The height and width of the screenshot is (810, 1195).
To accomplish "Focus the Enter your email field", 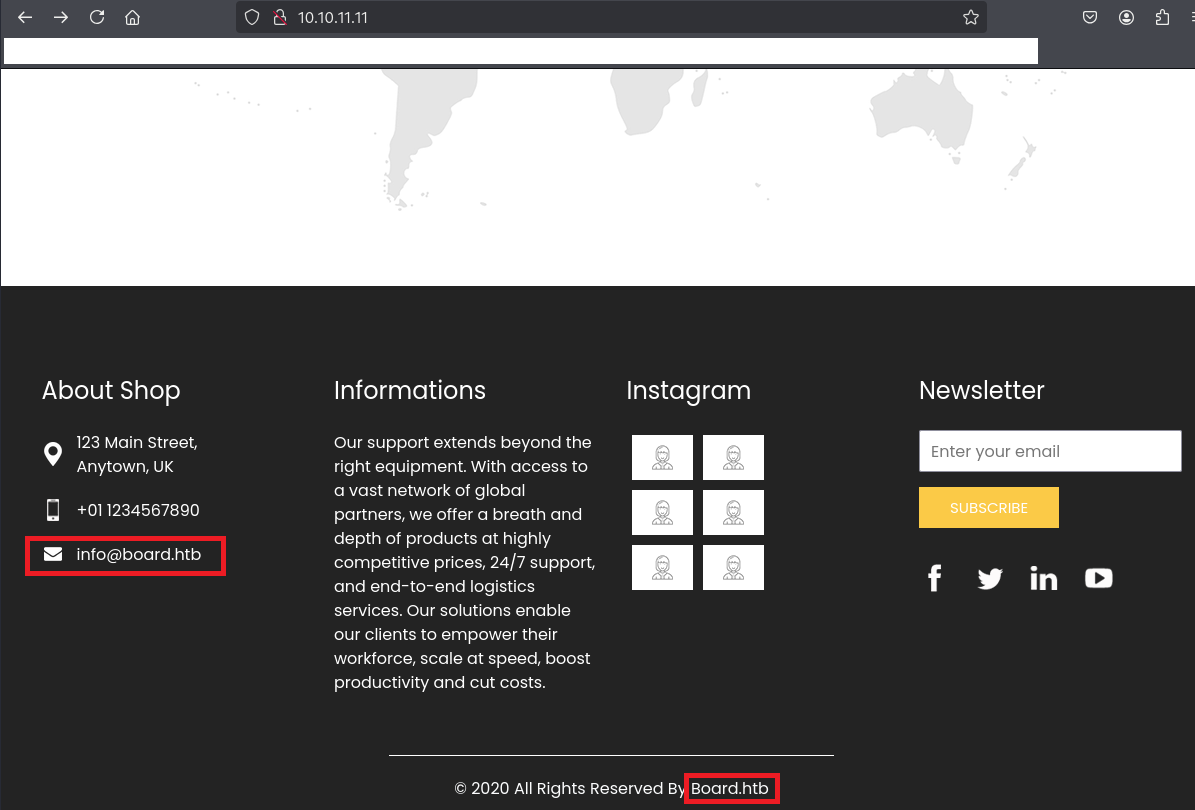I will click(1049, 451).
